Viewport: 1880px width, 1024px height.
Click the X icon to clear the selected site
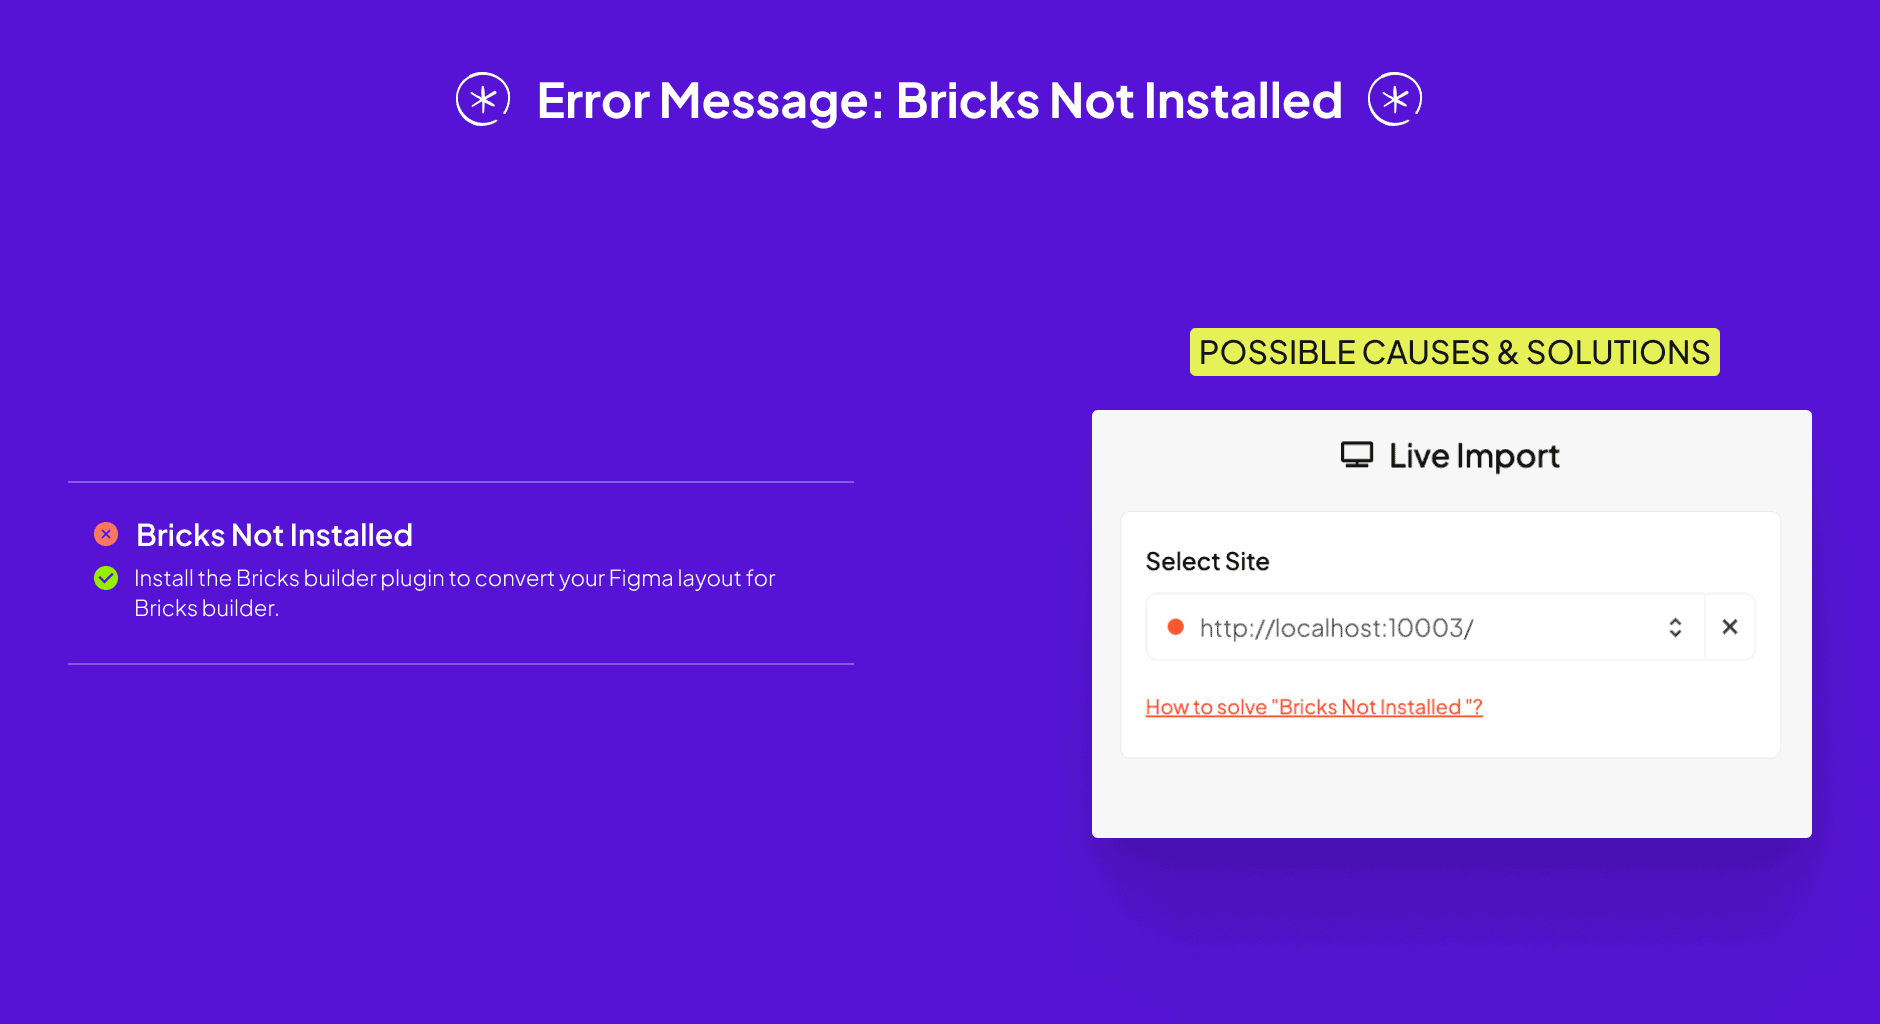1729,627
